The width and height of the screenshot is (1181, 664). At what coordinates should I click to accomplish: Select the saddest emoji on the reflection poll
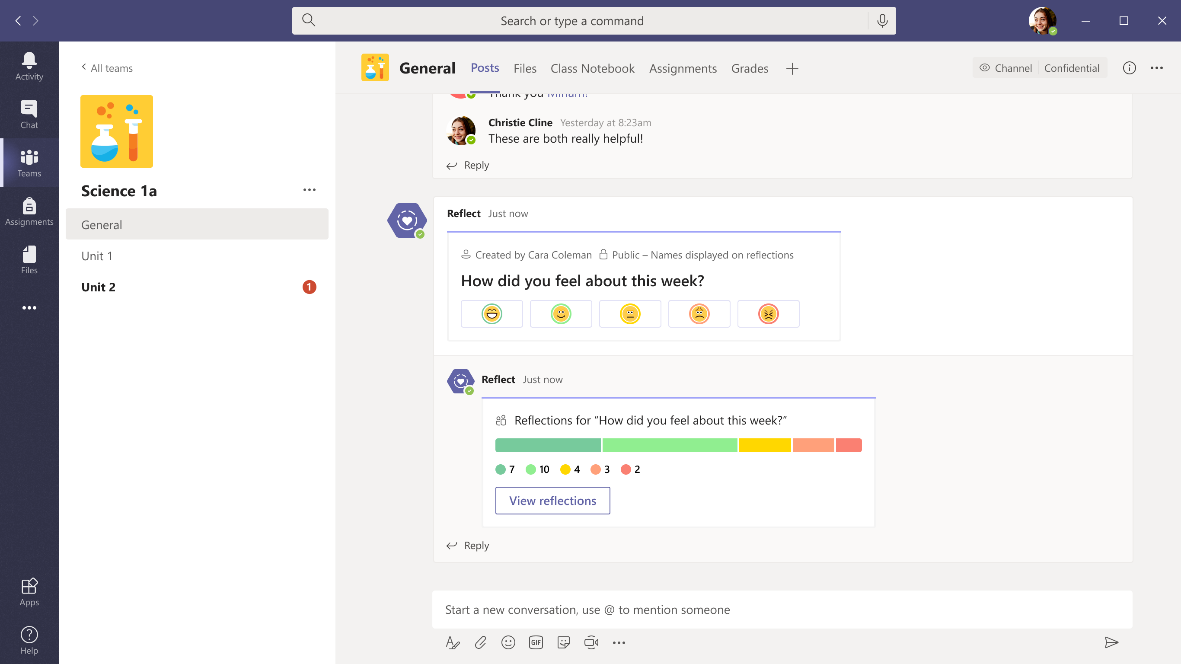[x=768, y=313]
